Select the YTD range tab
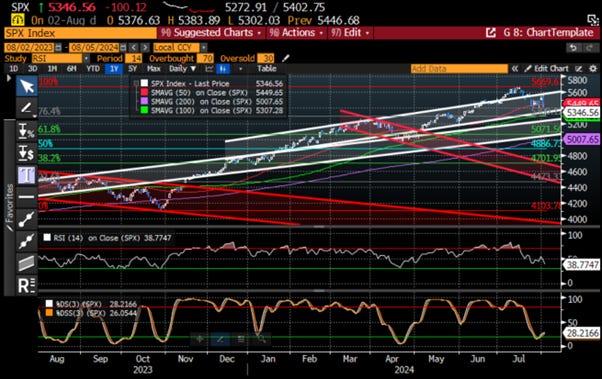The height and width of the screenshot is (379, 602). pos(93,69)
